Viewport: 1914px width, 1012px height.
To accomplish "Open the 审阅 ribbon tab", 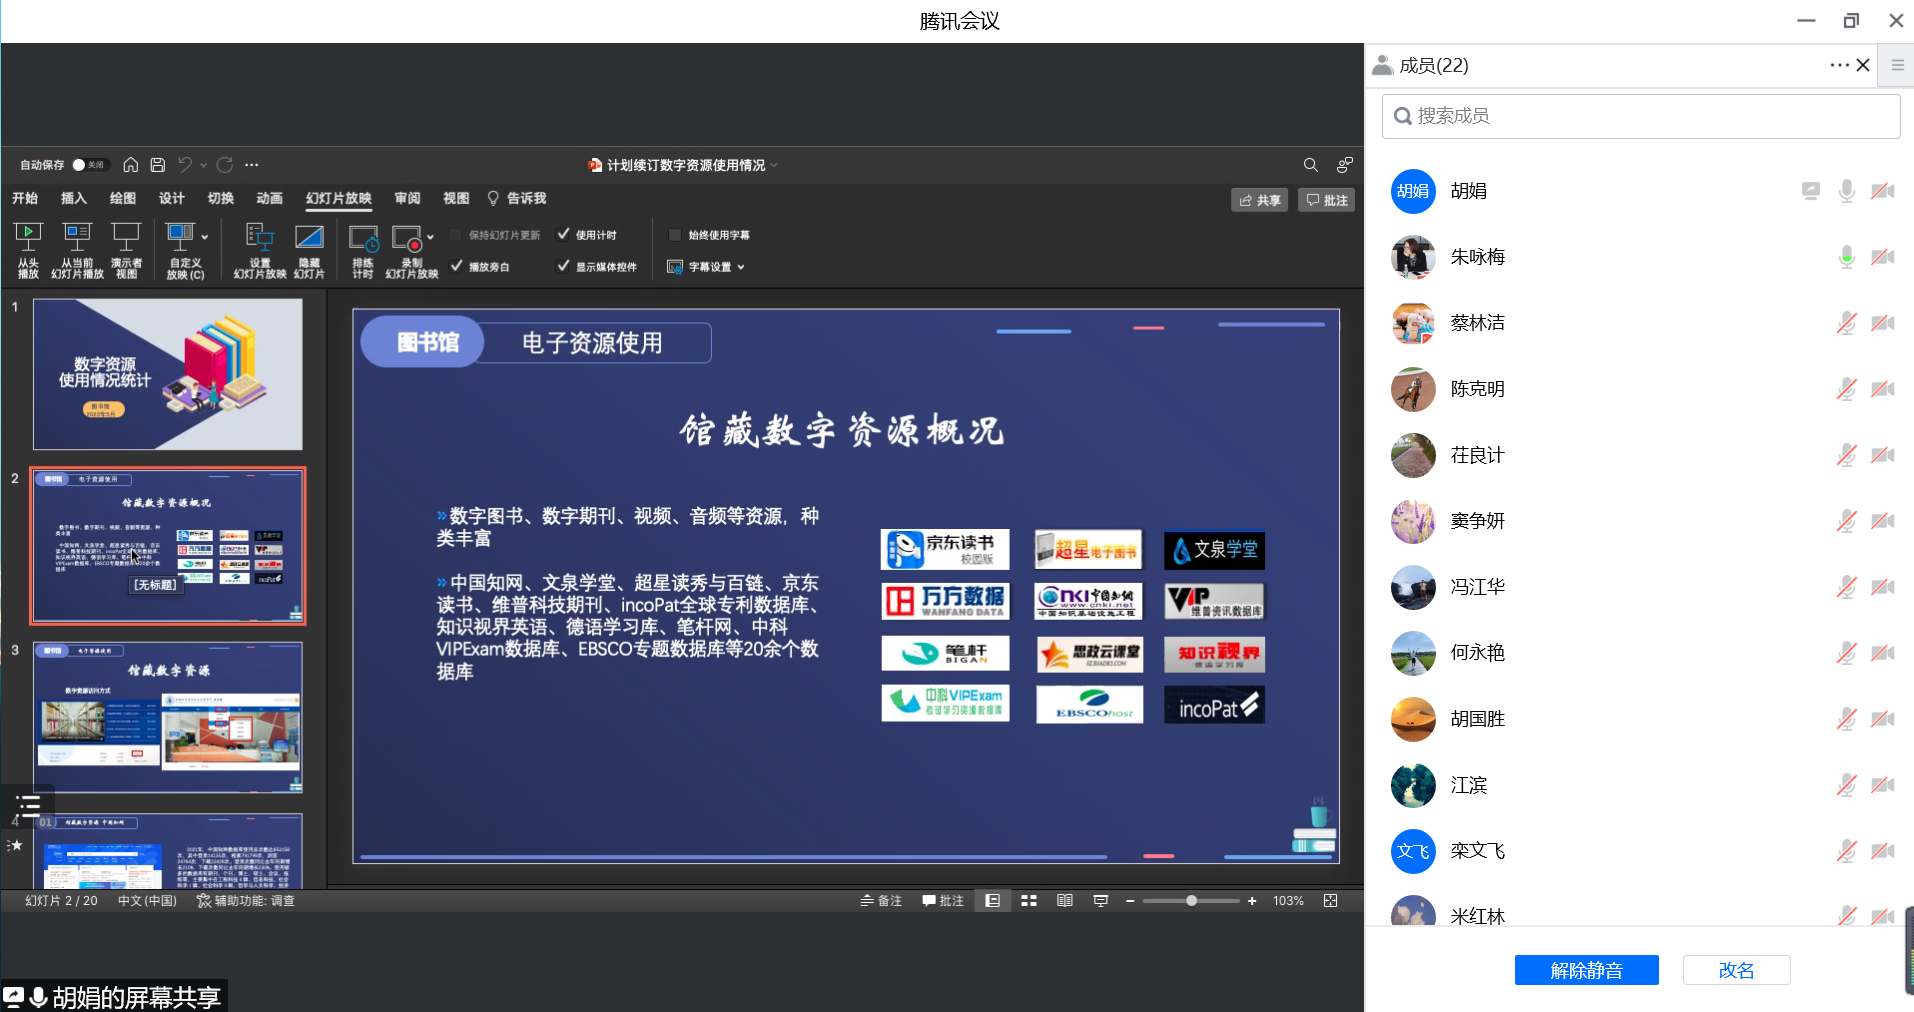I will click(x=407, y=198).
